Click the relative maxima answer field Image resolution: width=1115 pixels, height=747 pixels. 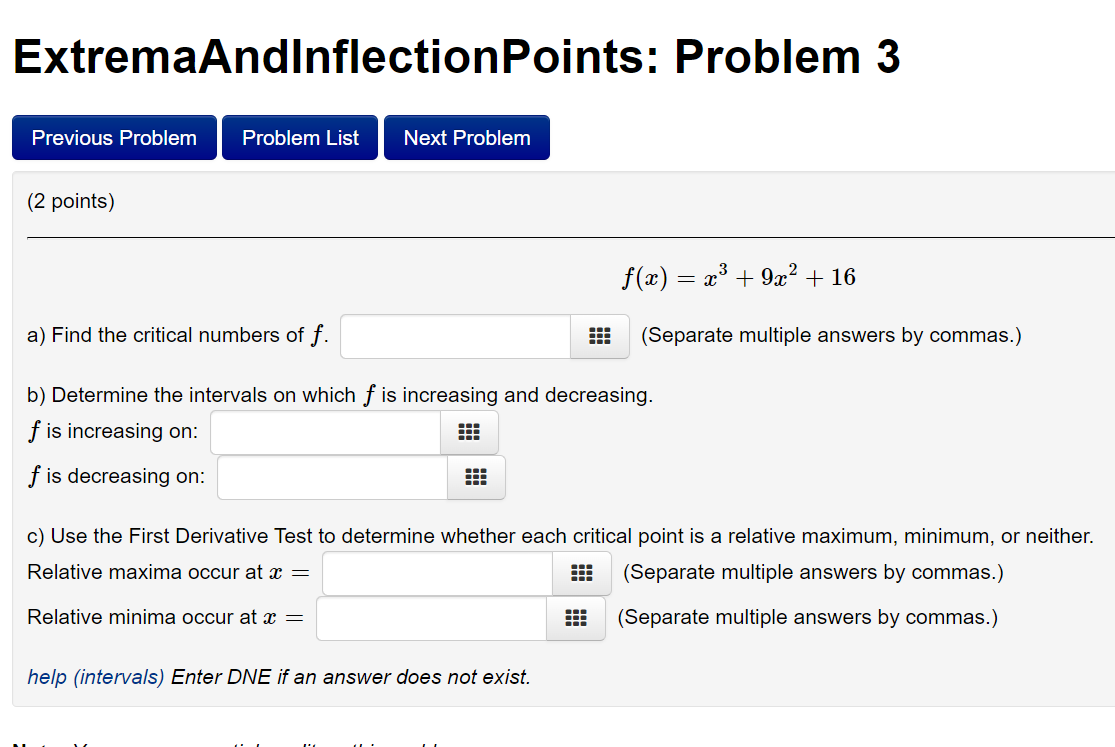tap(437, 573)
